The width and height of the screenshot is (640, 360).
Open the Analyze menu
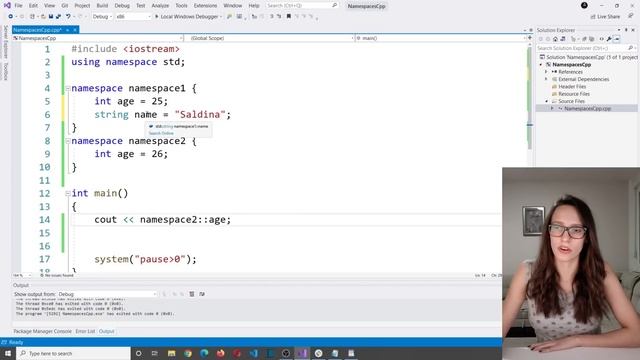(x=160, y=6)
